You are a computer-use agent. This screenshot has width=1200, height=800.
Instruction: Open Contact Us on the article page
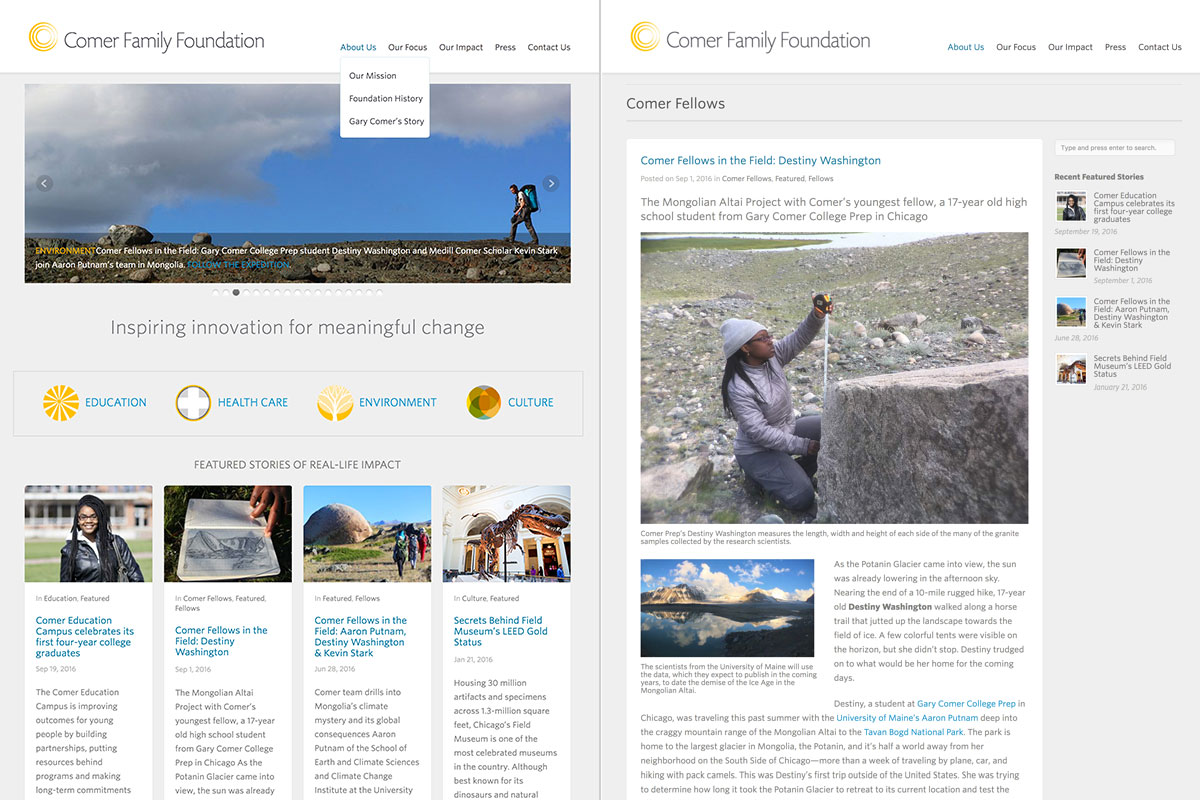pyautogui.click(x=1160, y=47)
